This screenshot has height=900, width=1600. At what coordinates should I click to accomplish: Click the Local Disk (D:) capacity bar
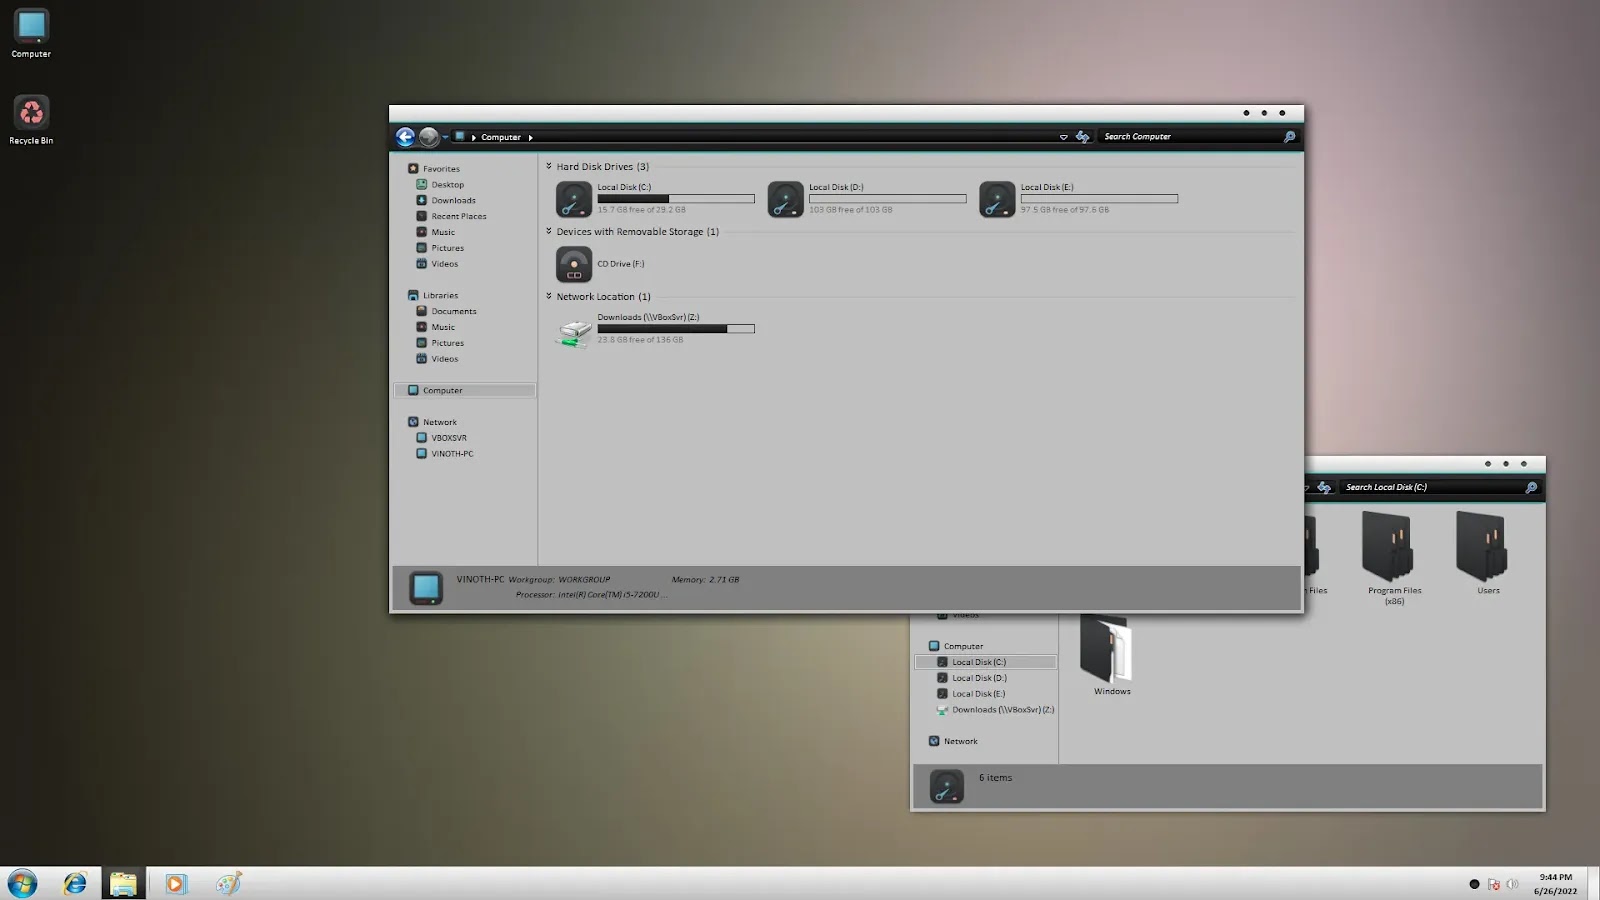[x=888, y=199]
